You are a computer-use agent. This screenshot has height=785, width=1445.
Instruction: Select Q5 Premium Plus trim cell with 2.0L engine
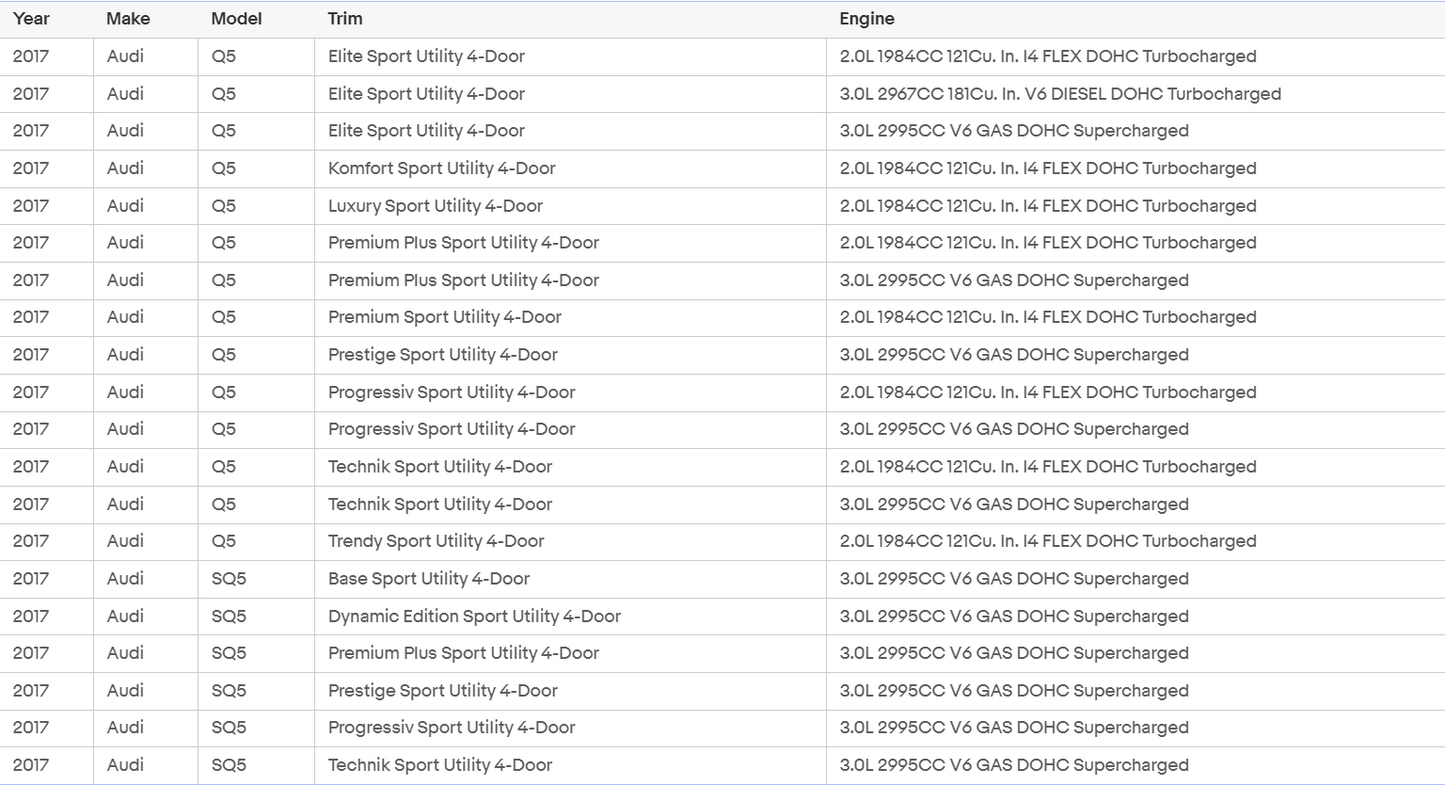click(571, 243)
